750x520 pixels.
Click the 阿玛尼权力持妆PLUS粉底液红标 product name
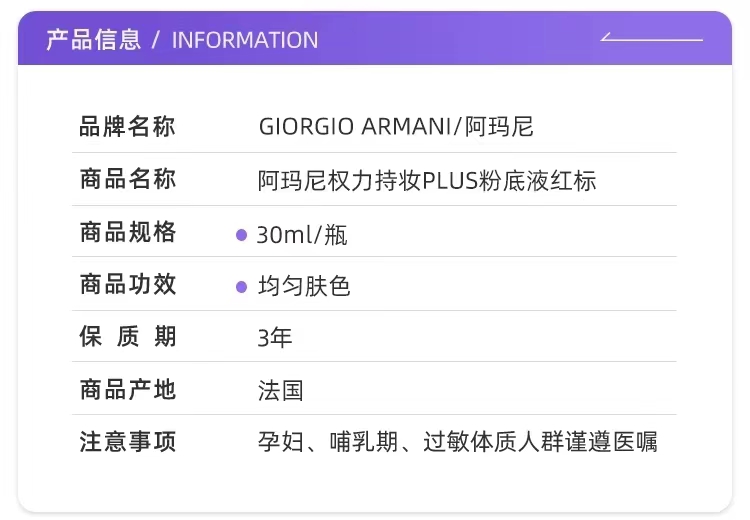coord(427,181)
